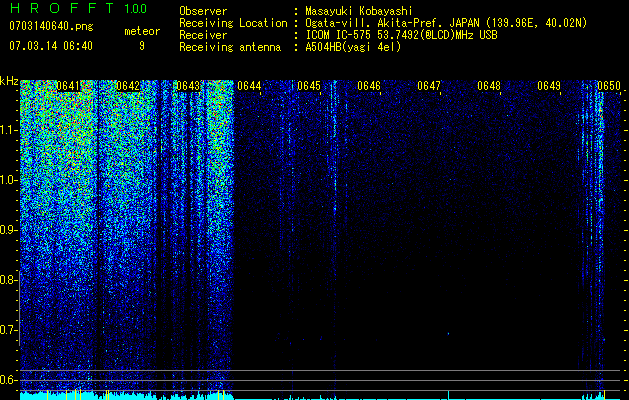Click the Receiving Location field label
629x400 pixels.
point(233,23)
